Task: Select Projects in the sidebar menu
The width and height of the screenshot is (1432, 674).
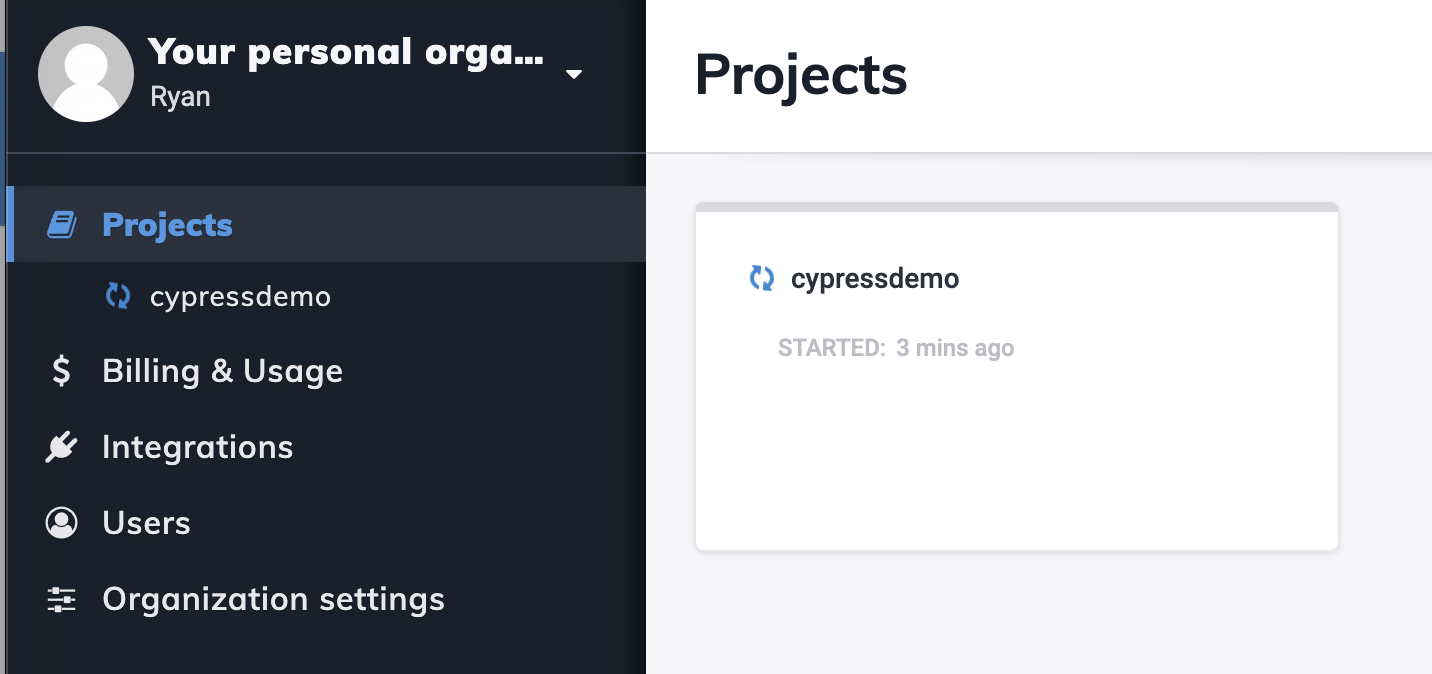Action: click(x=326, y=224)
